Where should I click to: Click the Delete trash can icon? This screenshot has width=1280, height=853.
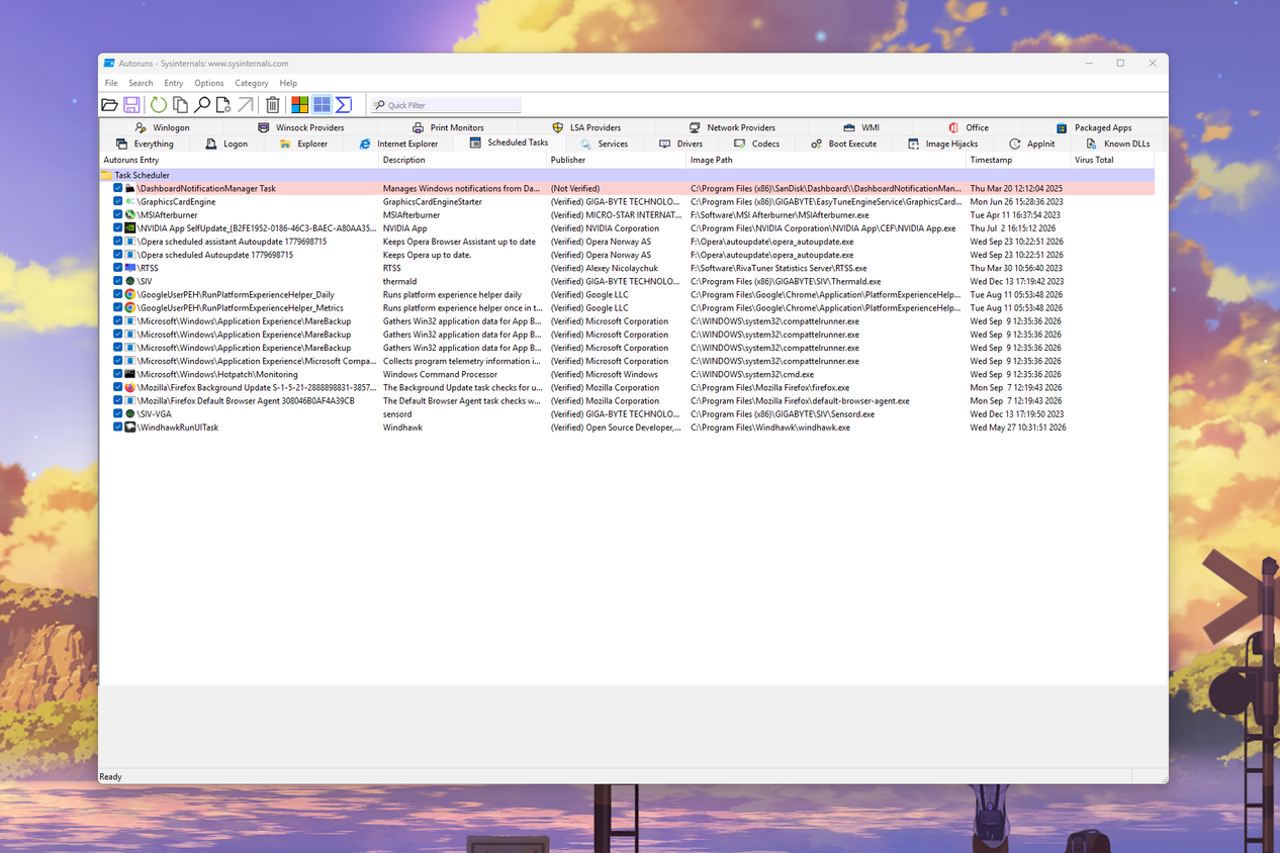coord(272,105)
